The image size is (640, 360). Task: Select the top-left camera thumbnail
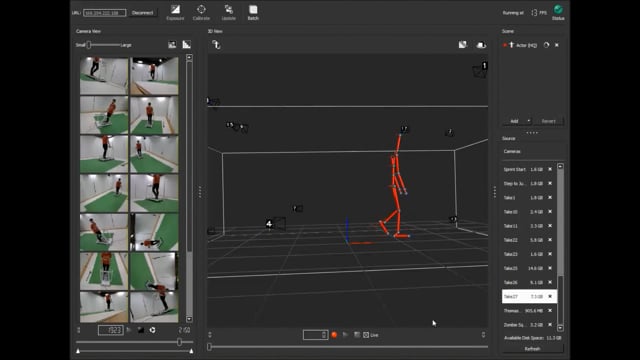(104, 76)
